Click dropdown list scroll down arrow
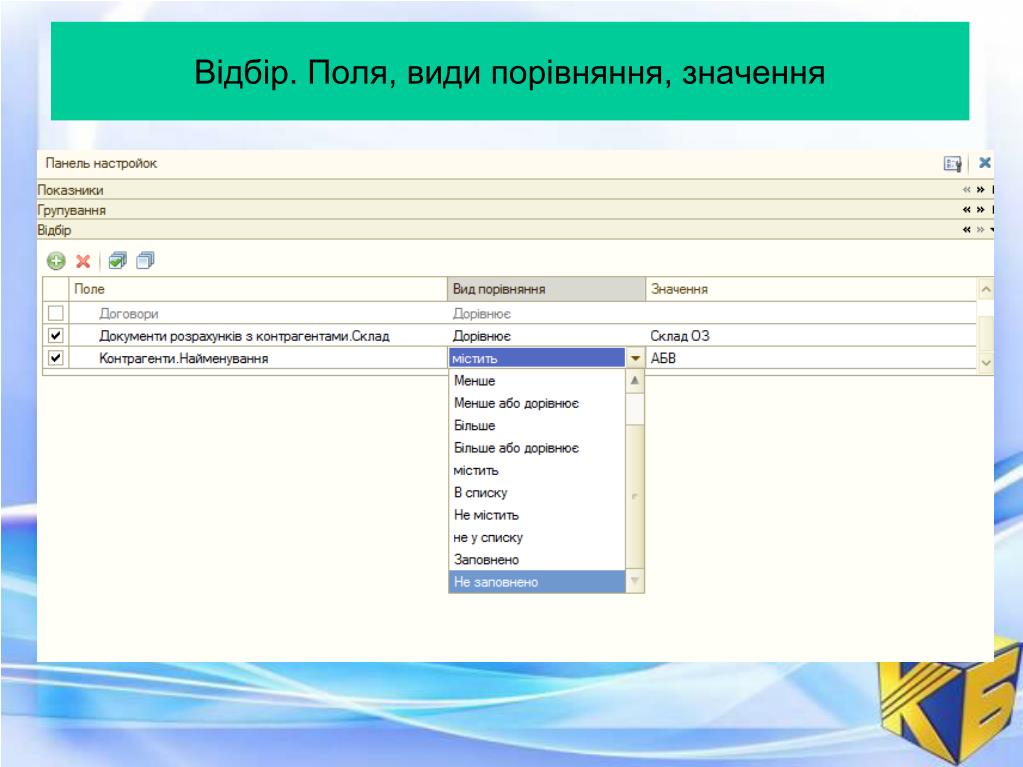The height and width of the screenshot is (767, 1023). pos(634,580)
